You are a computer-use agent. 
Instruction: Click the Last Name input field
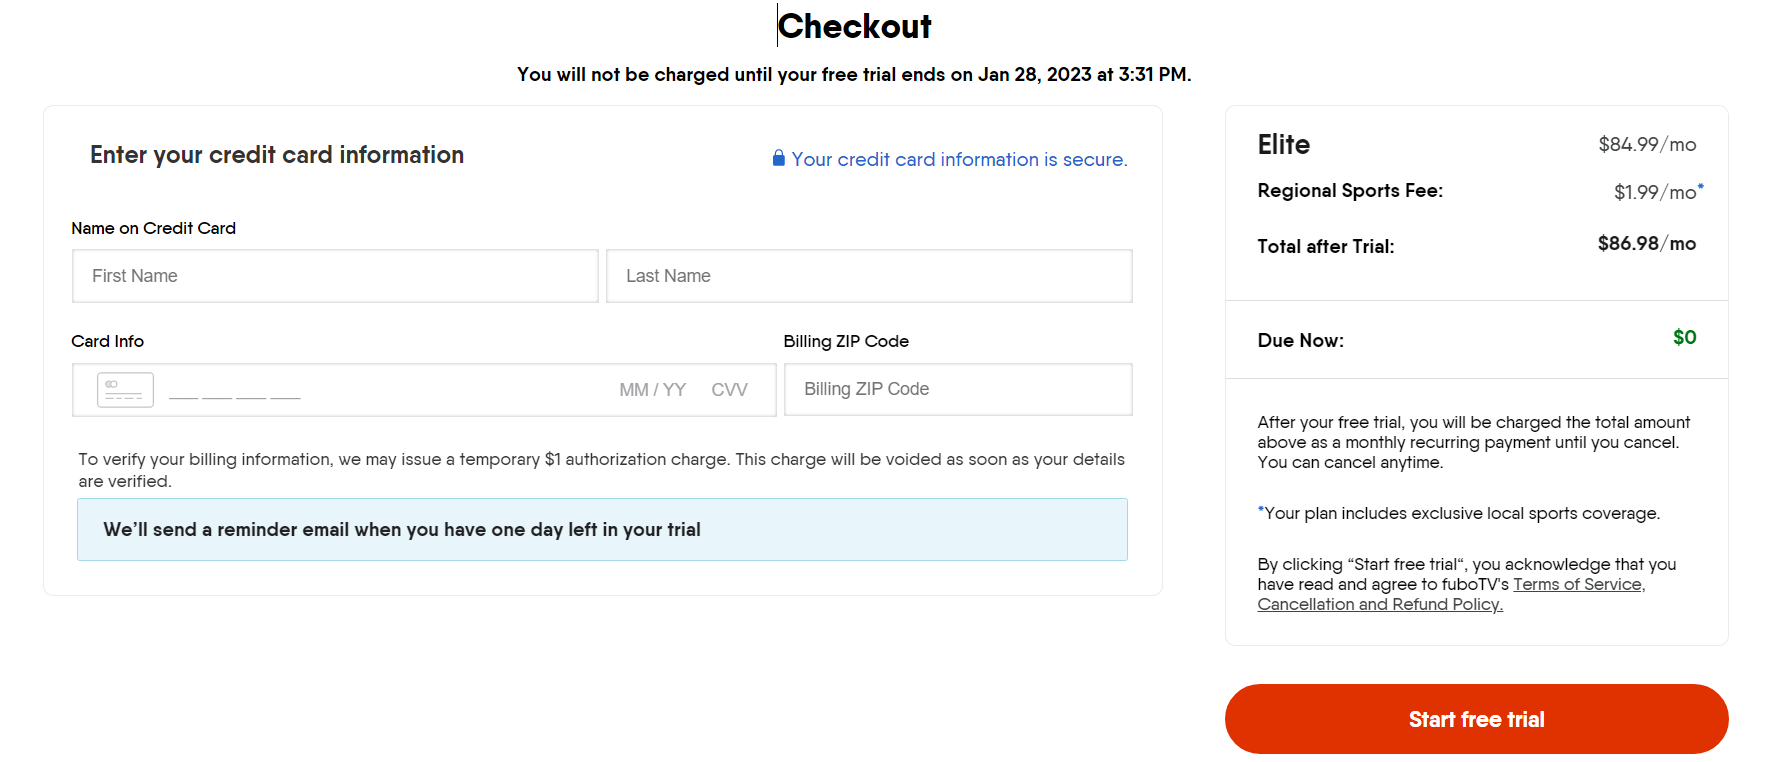[x=869, y=276]
